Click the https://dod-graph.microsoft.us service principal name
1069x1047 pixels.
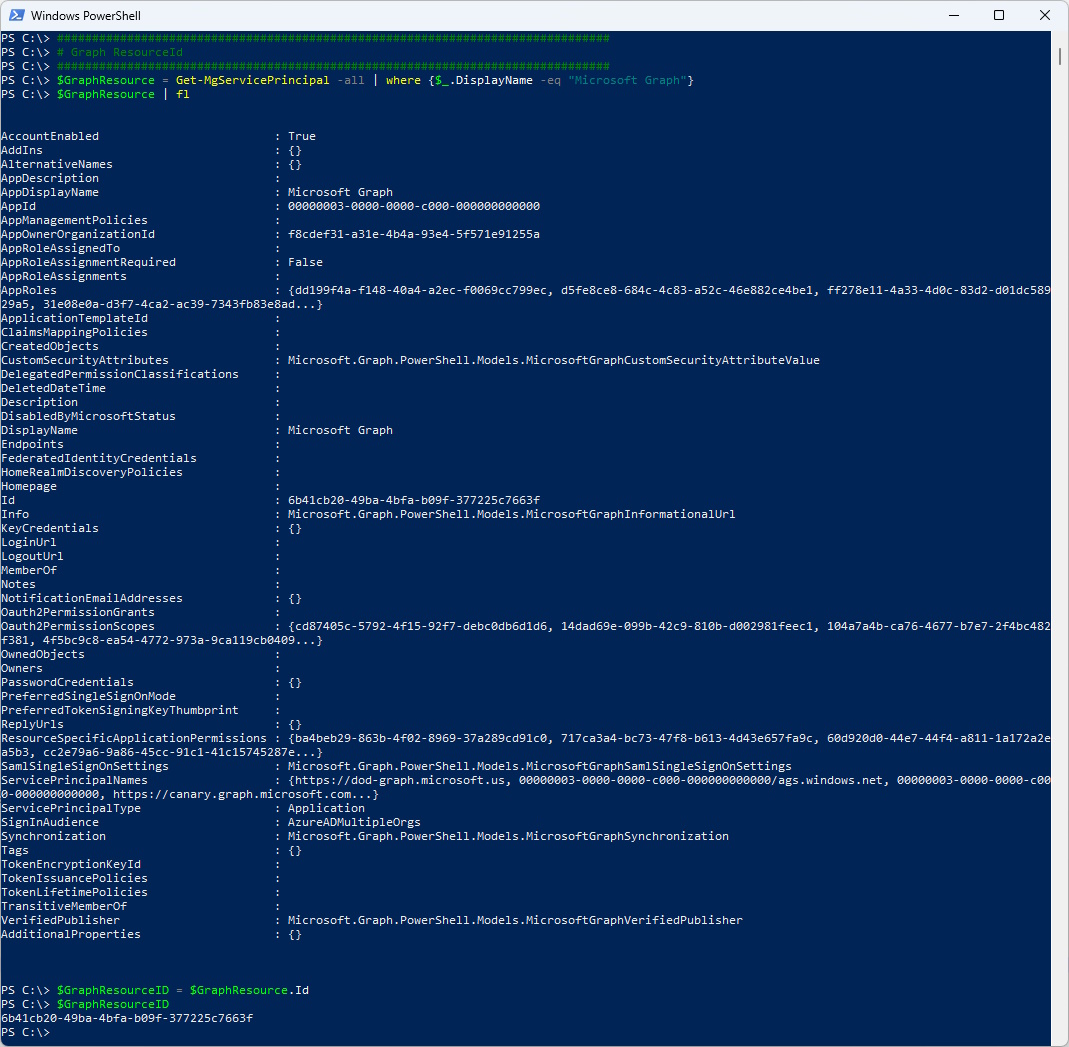tap(400, 780)
